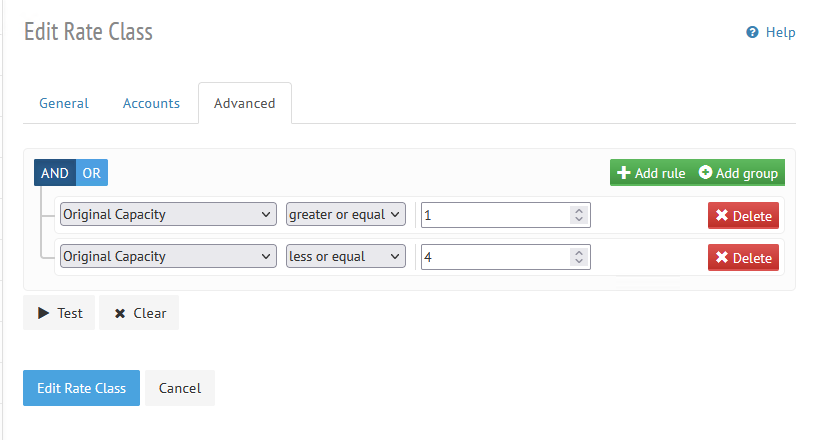
Task: Click the X icon on first Delete button
Action: [722, 215]
